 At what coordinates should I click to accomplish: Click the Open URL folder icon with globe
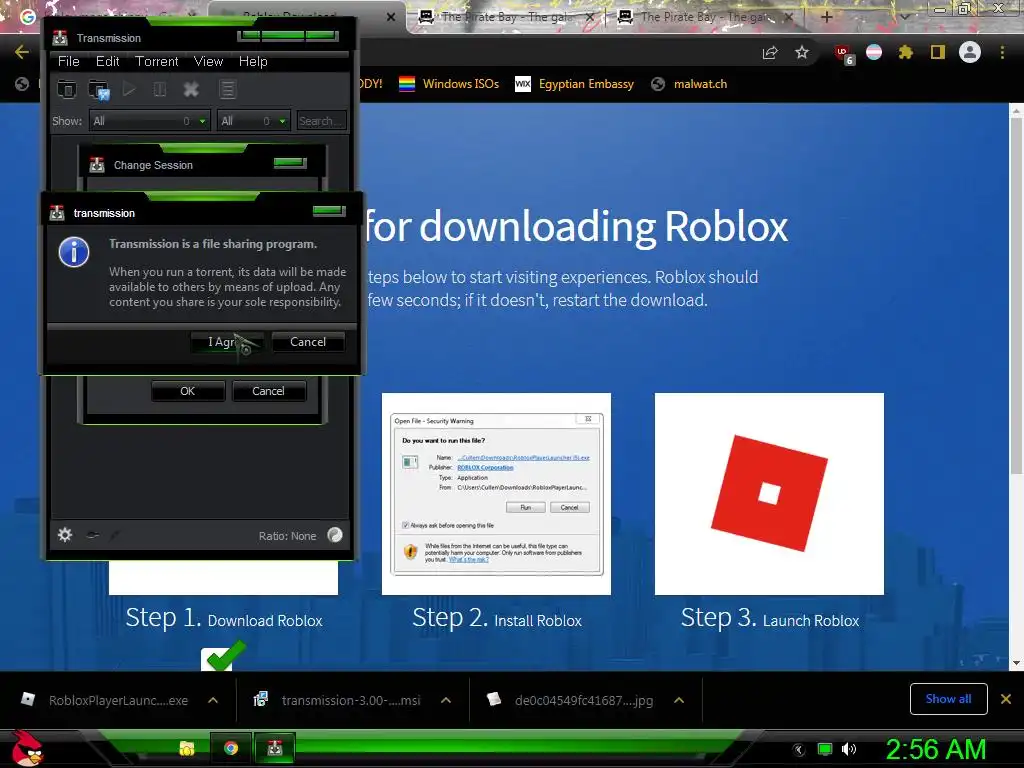tap(99, 89)
